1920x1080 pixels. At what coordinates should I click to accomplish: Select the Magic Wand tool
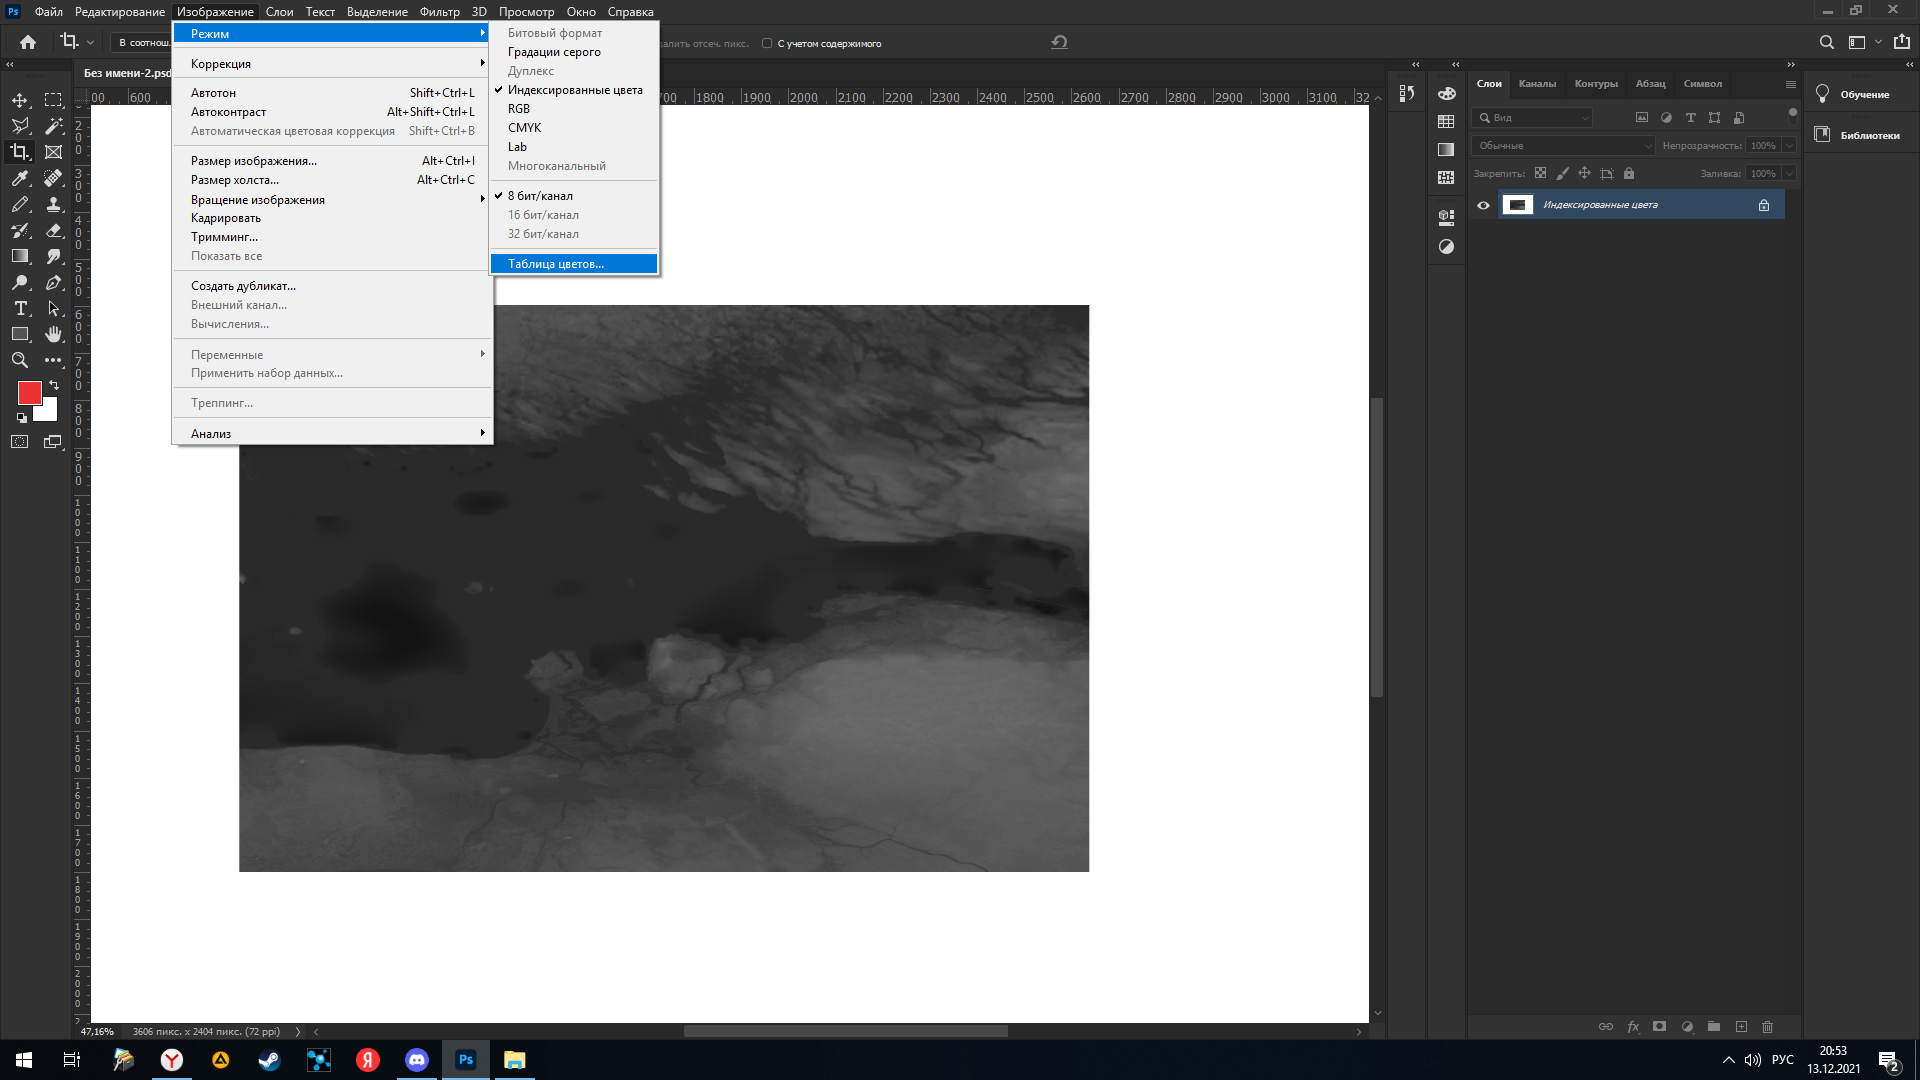54,126
